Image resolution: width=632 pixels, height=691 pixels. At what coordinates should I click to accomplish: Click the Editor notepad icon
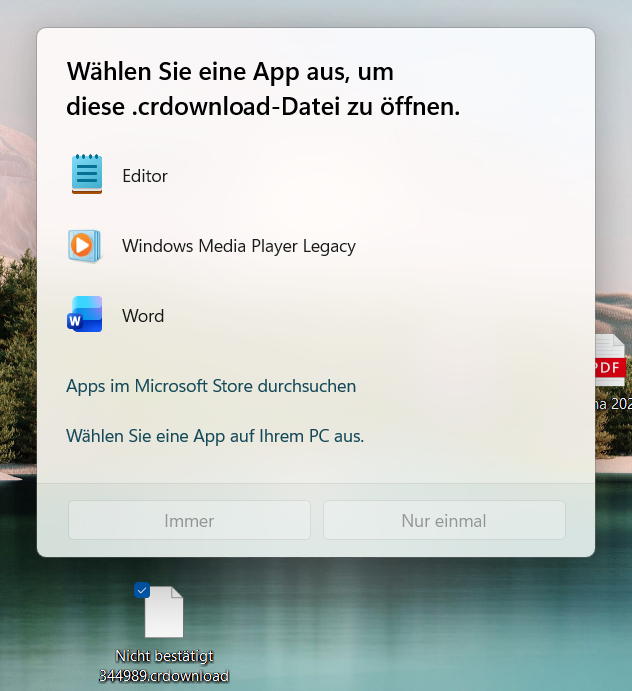(87, 175)
